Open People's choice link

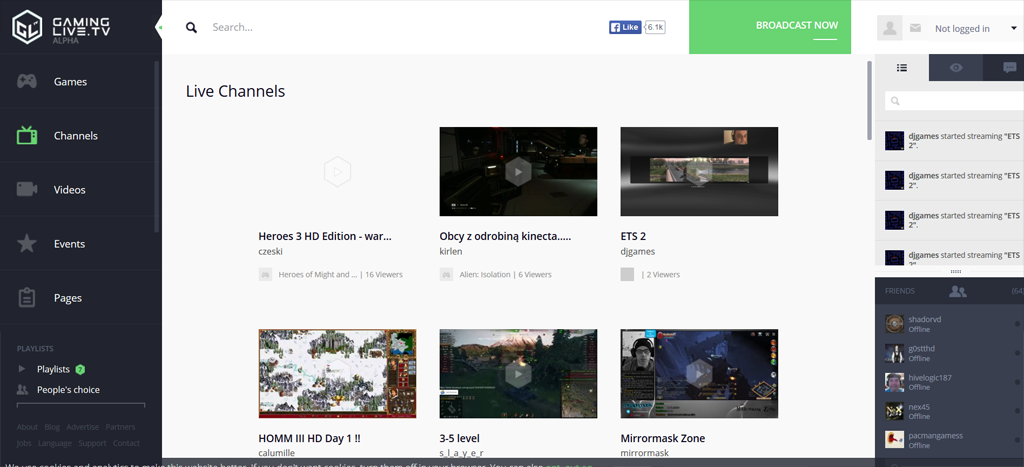68,390
